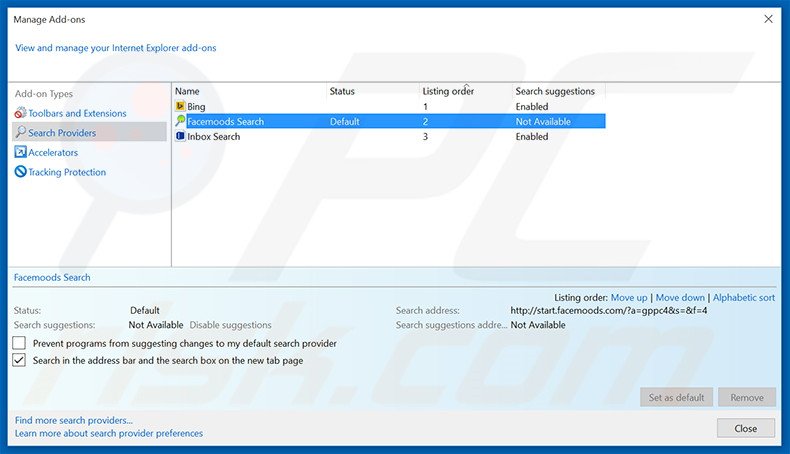Click Enabled suggestions cell for Bing
The width and height of the screenshot is (790, 454).
(532, 106)
